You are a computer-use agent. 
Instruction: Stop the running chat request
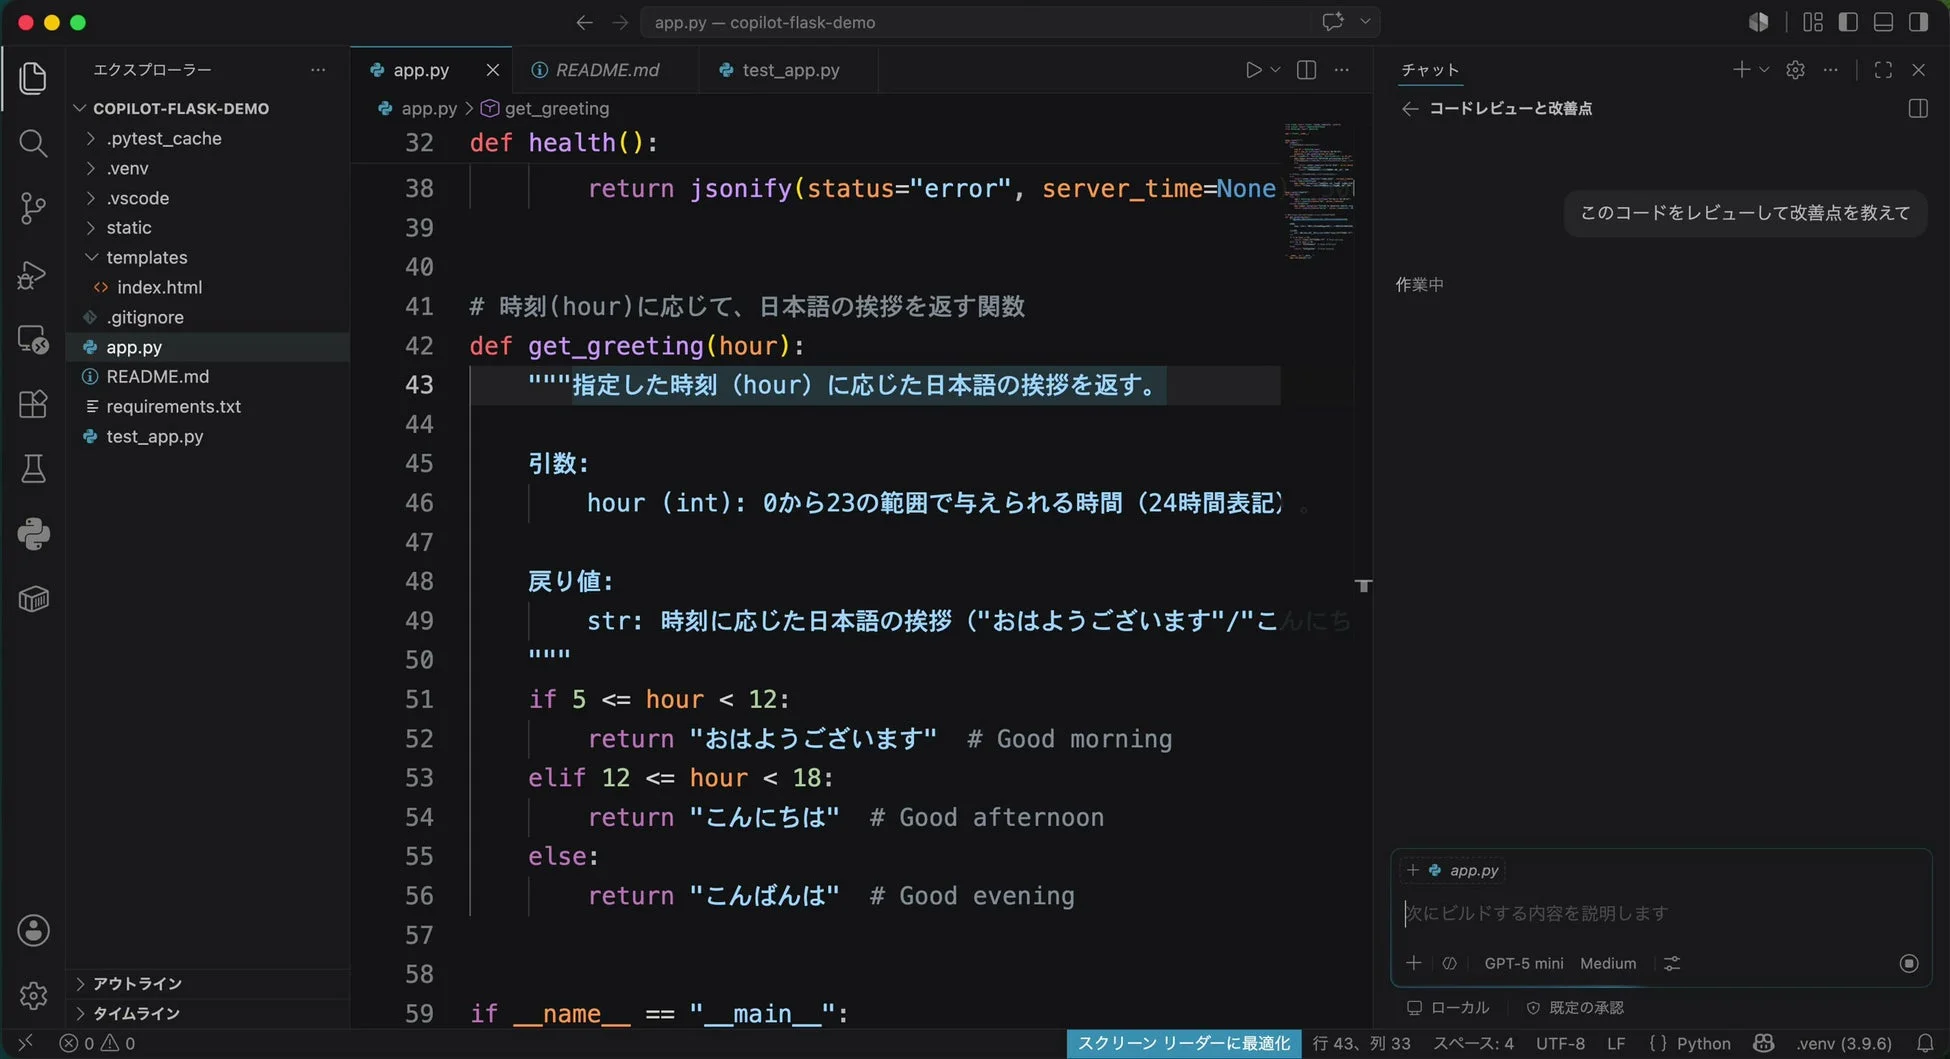click(1909, 963)
